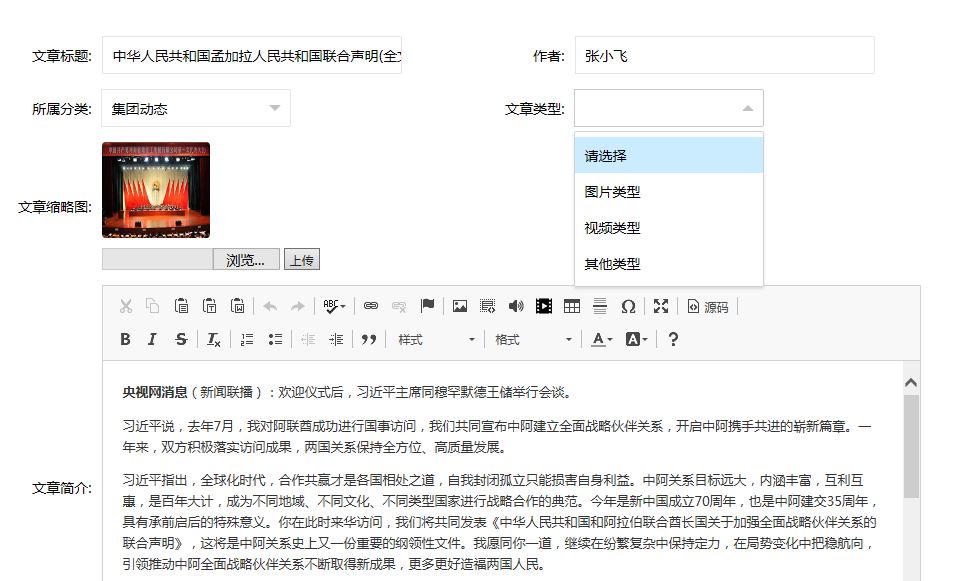Maximize the editor with fullscreen icon
969x581 pixels.
click(x=661, y=307)
